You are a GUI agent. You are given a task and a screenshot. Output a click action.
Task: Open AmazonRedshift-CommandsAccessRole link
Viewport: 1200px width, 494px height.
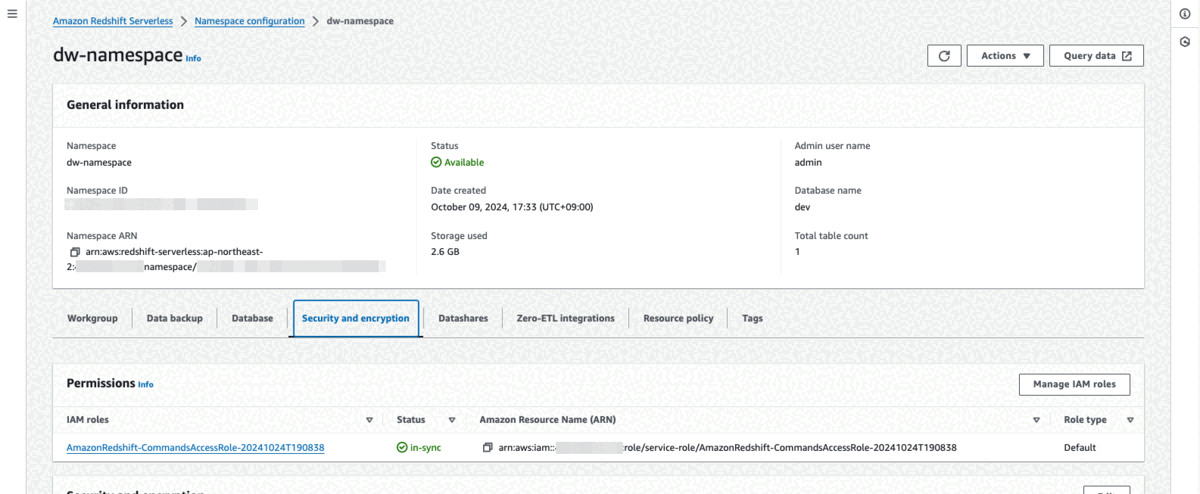tap(195, 448)
